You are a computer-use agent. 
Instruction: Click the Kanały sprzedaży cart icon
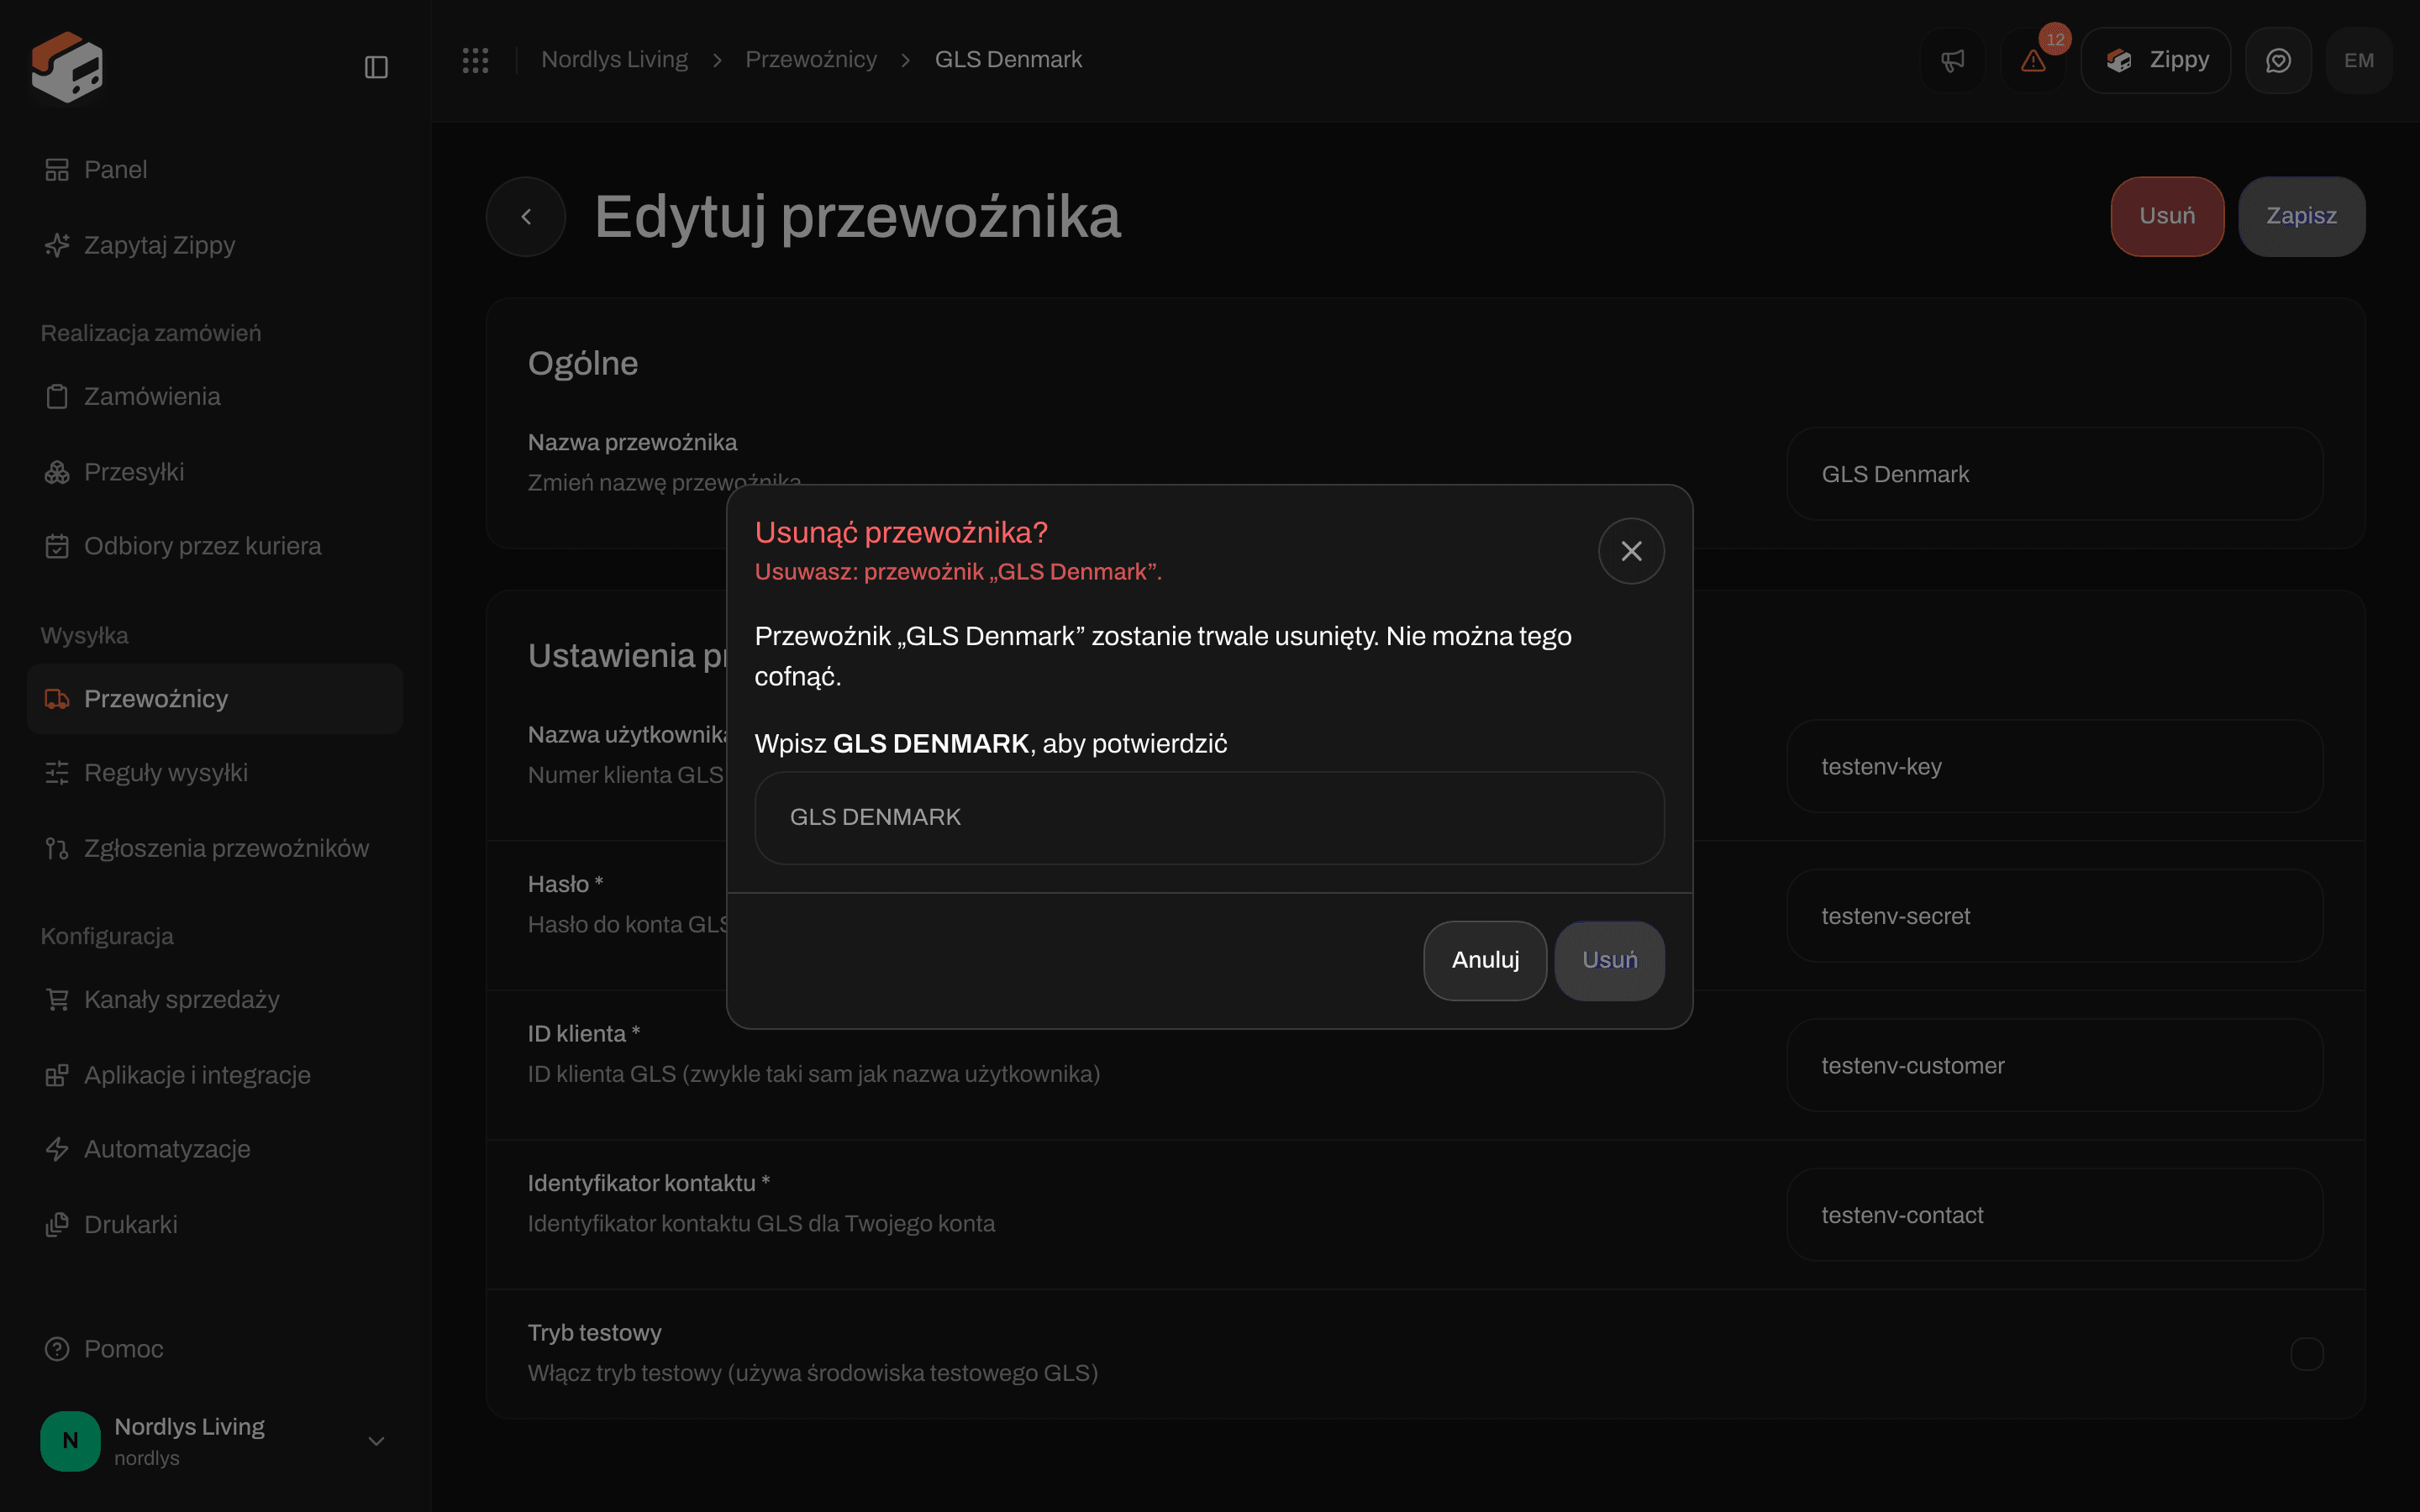57,999
